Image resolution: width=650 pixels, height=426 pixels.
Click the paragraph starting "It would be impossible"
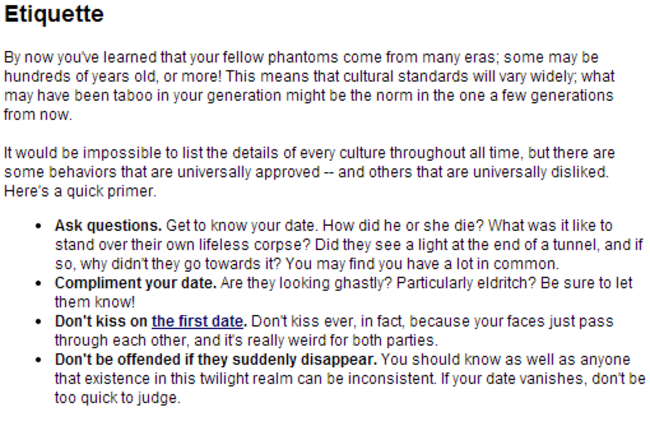click(x=309, y=172)
